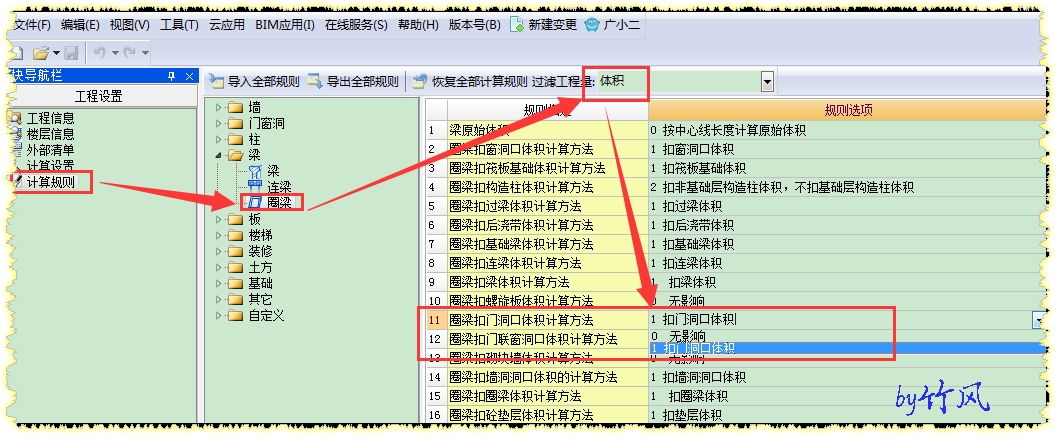This screenshot has width=1056, height=435.
Task: Open the redo history dropdown arrow
Action: coord(145,53)
